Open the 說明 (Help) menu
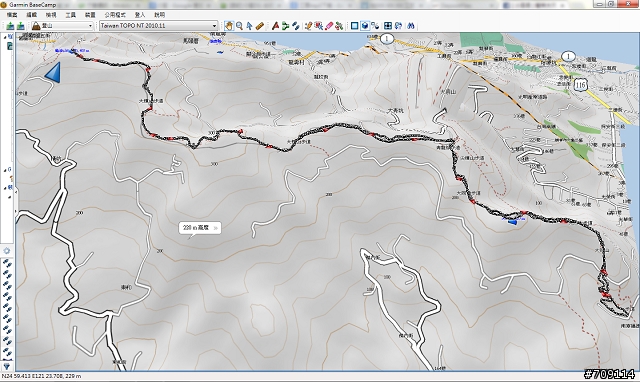 coord(160,15)
